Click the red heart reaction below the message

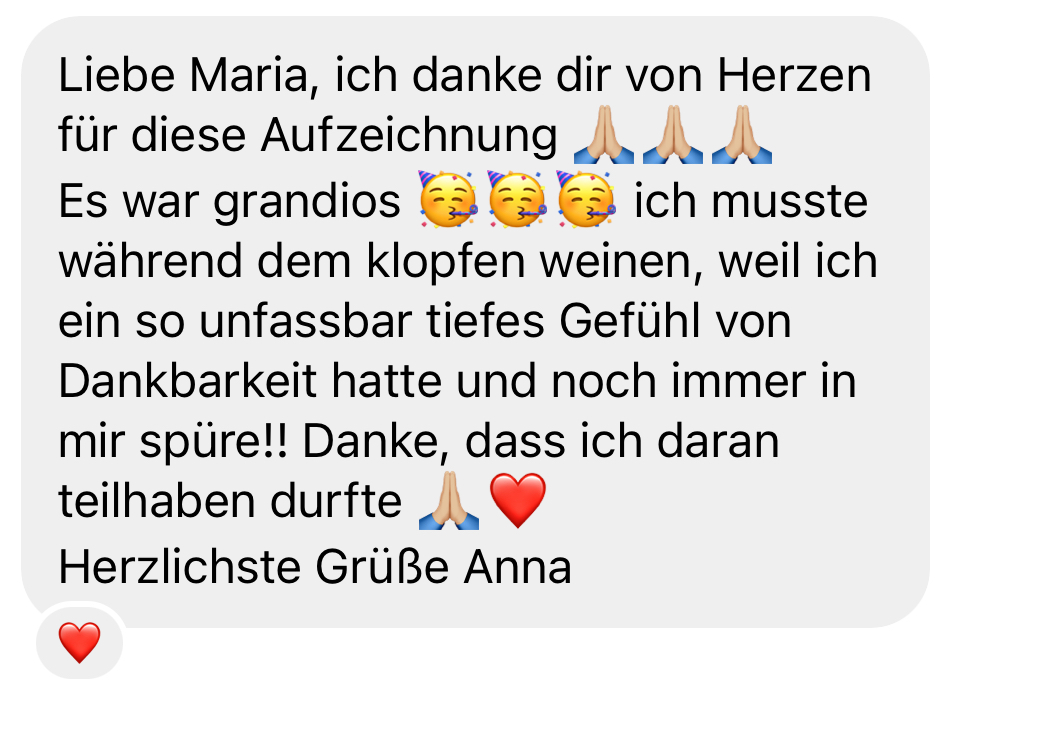(80, 642)
